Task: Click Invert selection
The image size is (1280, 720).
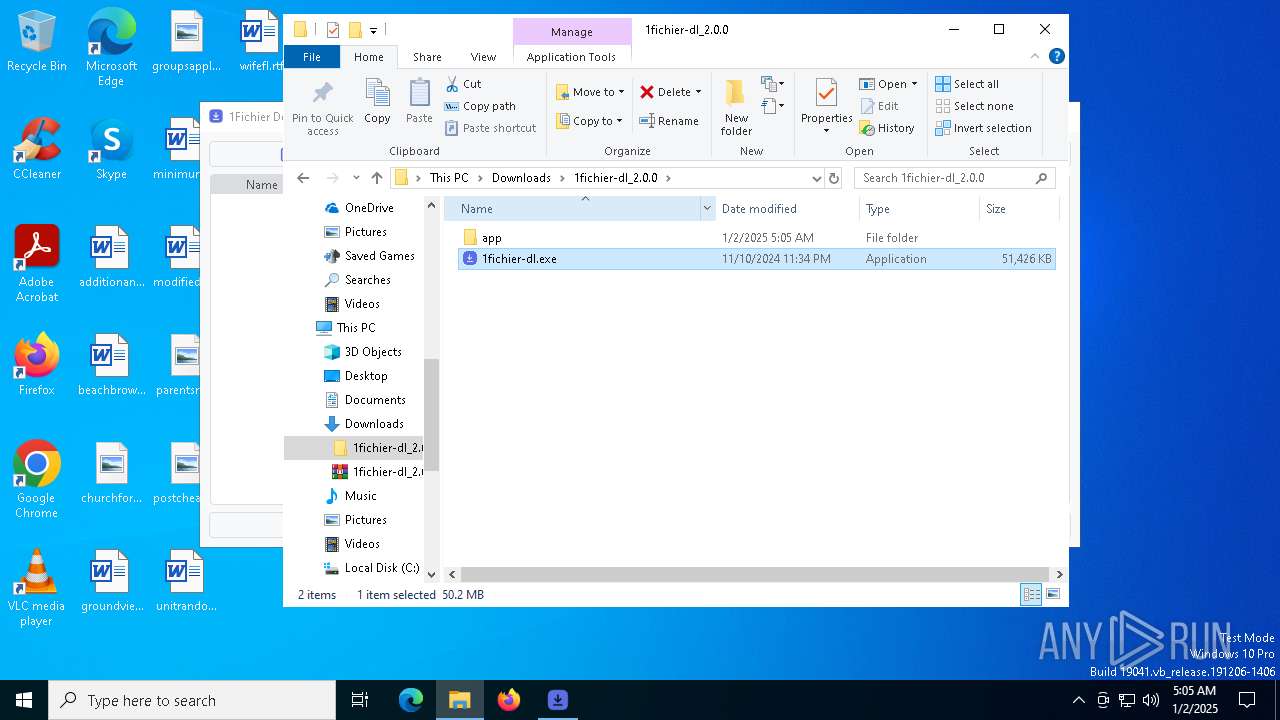Action: (x=983, y=128)
